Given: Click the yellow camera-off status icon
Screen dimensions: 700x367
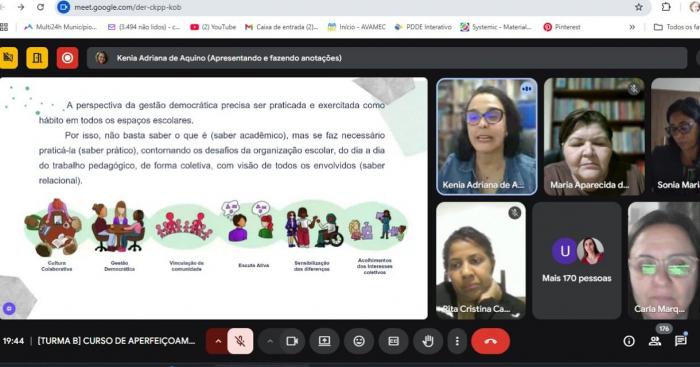Looking at the screenshot, I should (8, 58).
